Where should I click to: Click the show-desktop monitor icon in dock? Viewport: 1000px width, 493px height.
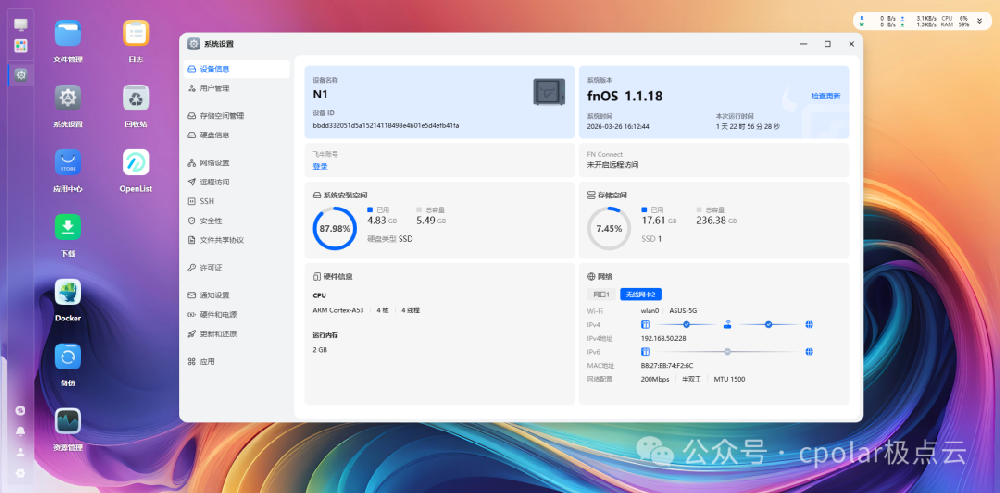(x=21, y=24)
